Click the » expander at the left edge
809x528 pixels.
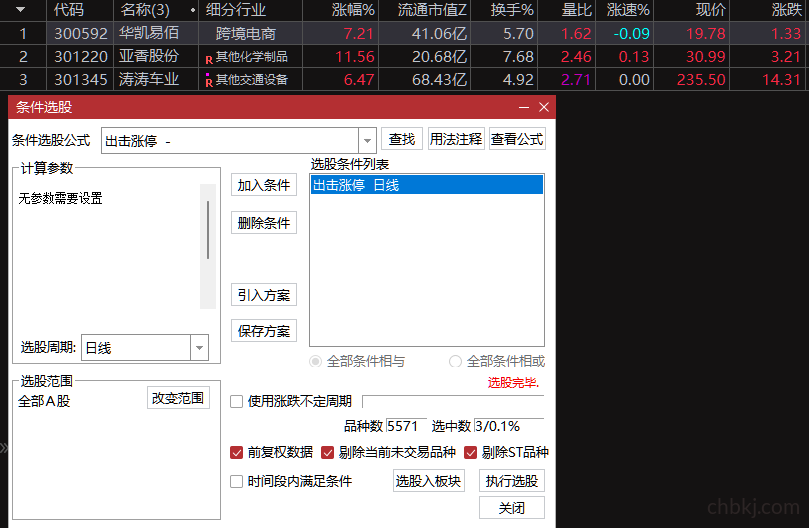[4, 448]
